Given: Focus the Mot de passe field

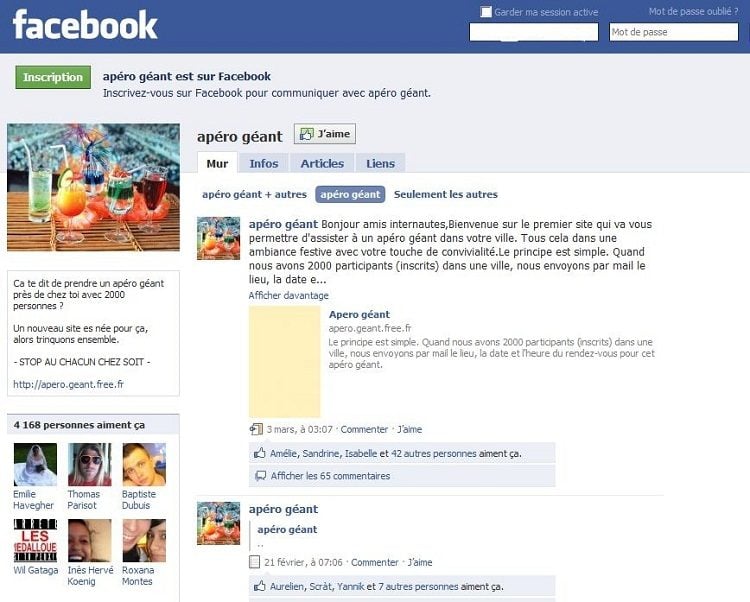Looking at the screenshot, I should click(673, 32).
